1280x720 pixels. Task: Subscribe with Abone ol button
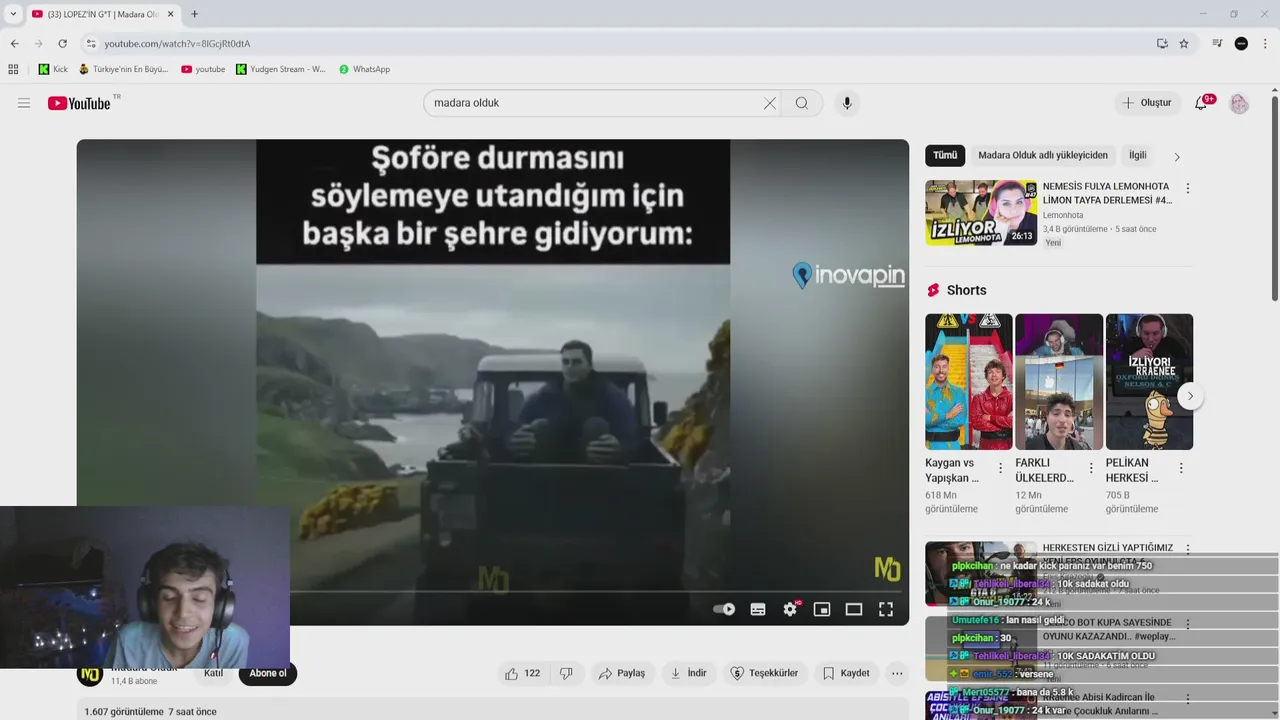pos(268,673)
